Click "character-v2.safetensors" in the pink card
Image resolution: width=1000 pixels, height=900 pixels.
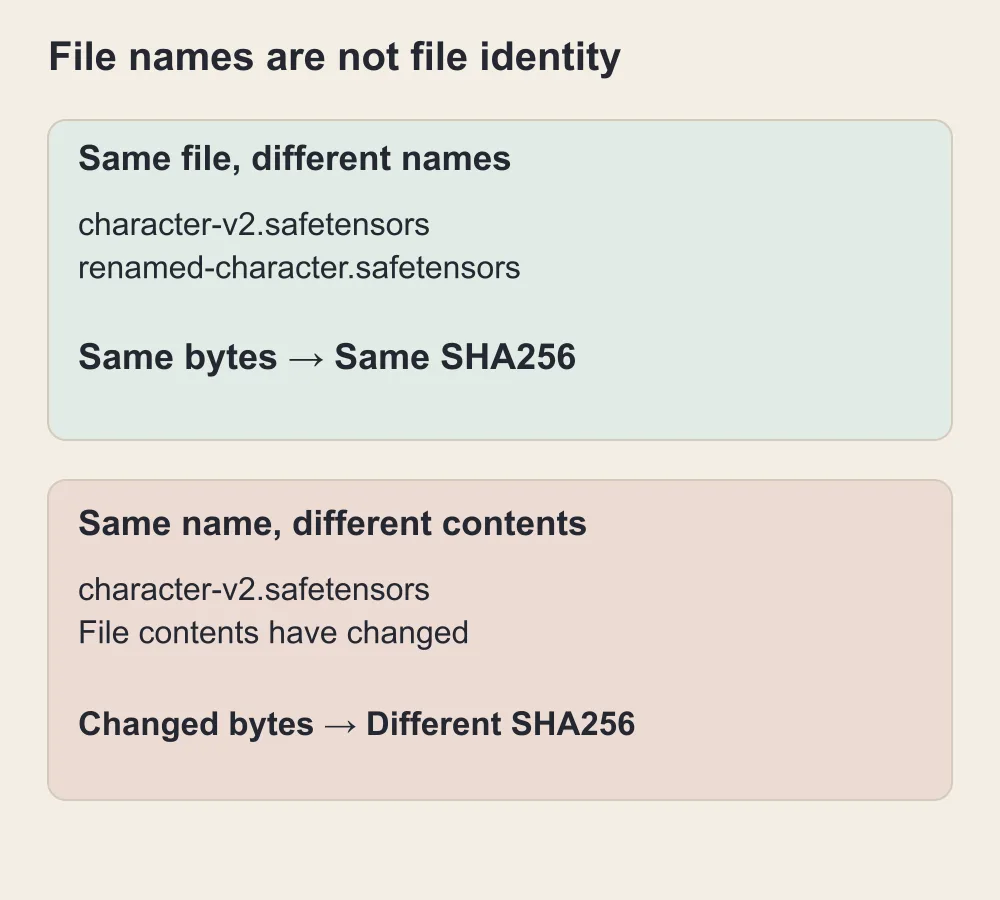pos(254,589)
